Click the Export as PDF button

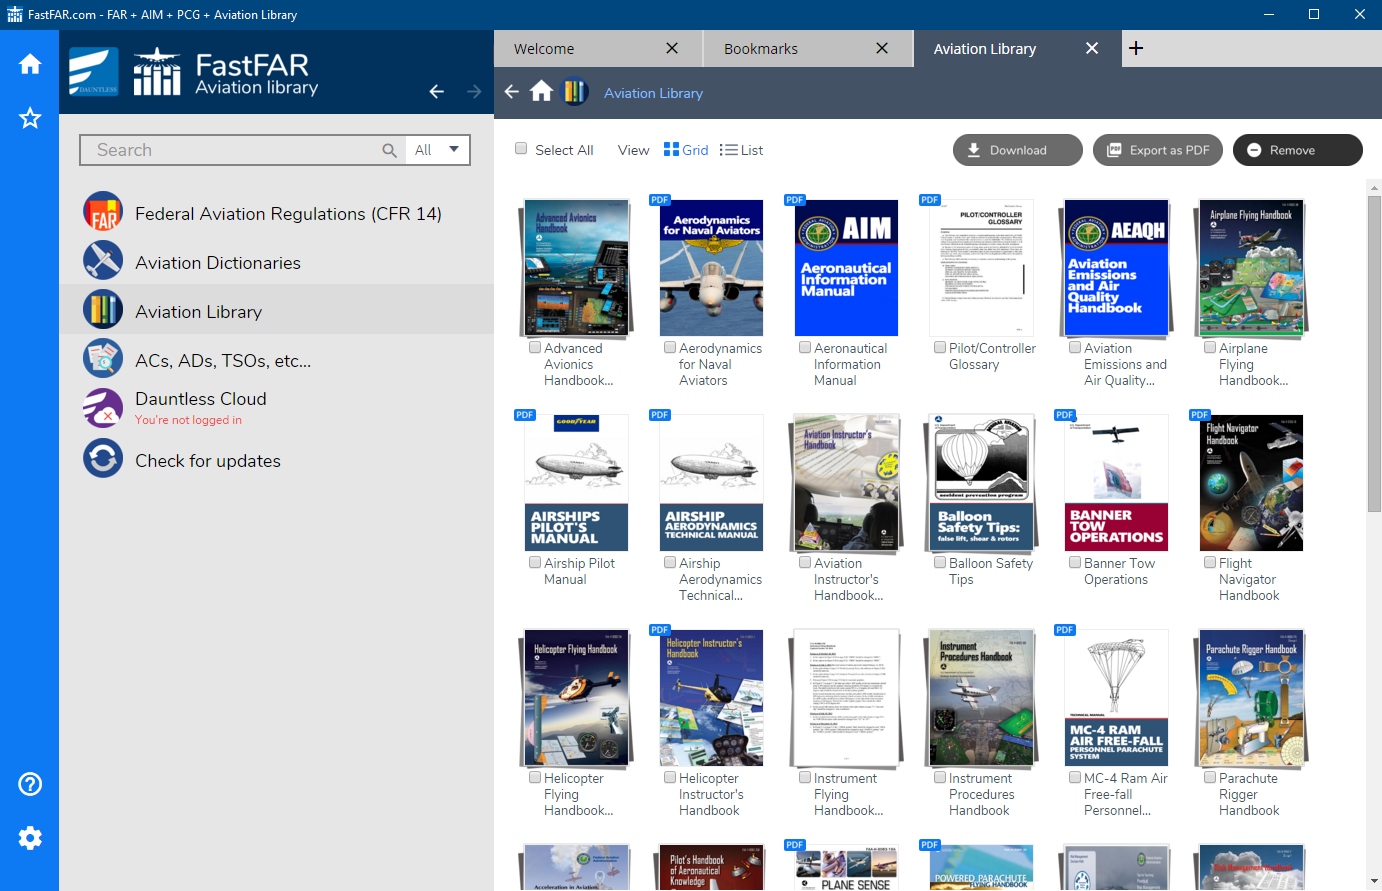[x=1158, y=150]
